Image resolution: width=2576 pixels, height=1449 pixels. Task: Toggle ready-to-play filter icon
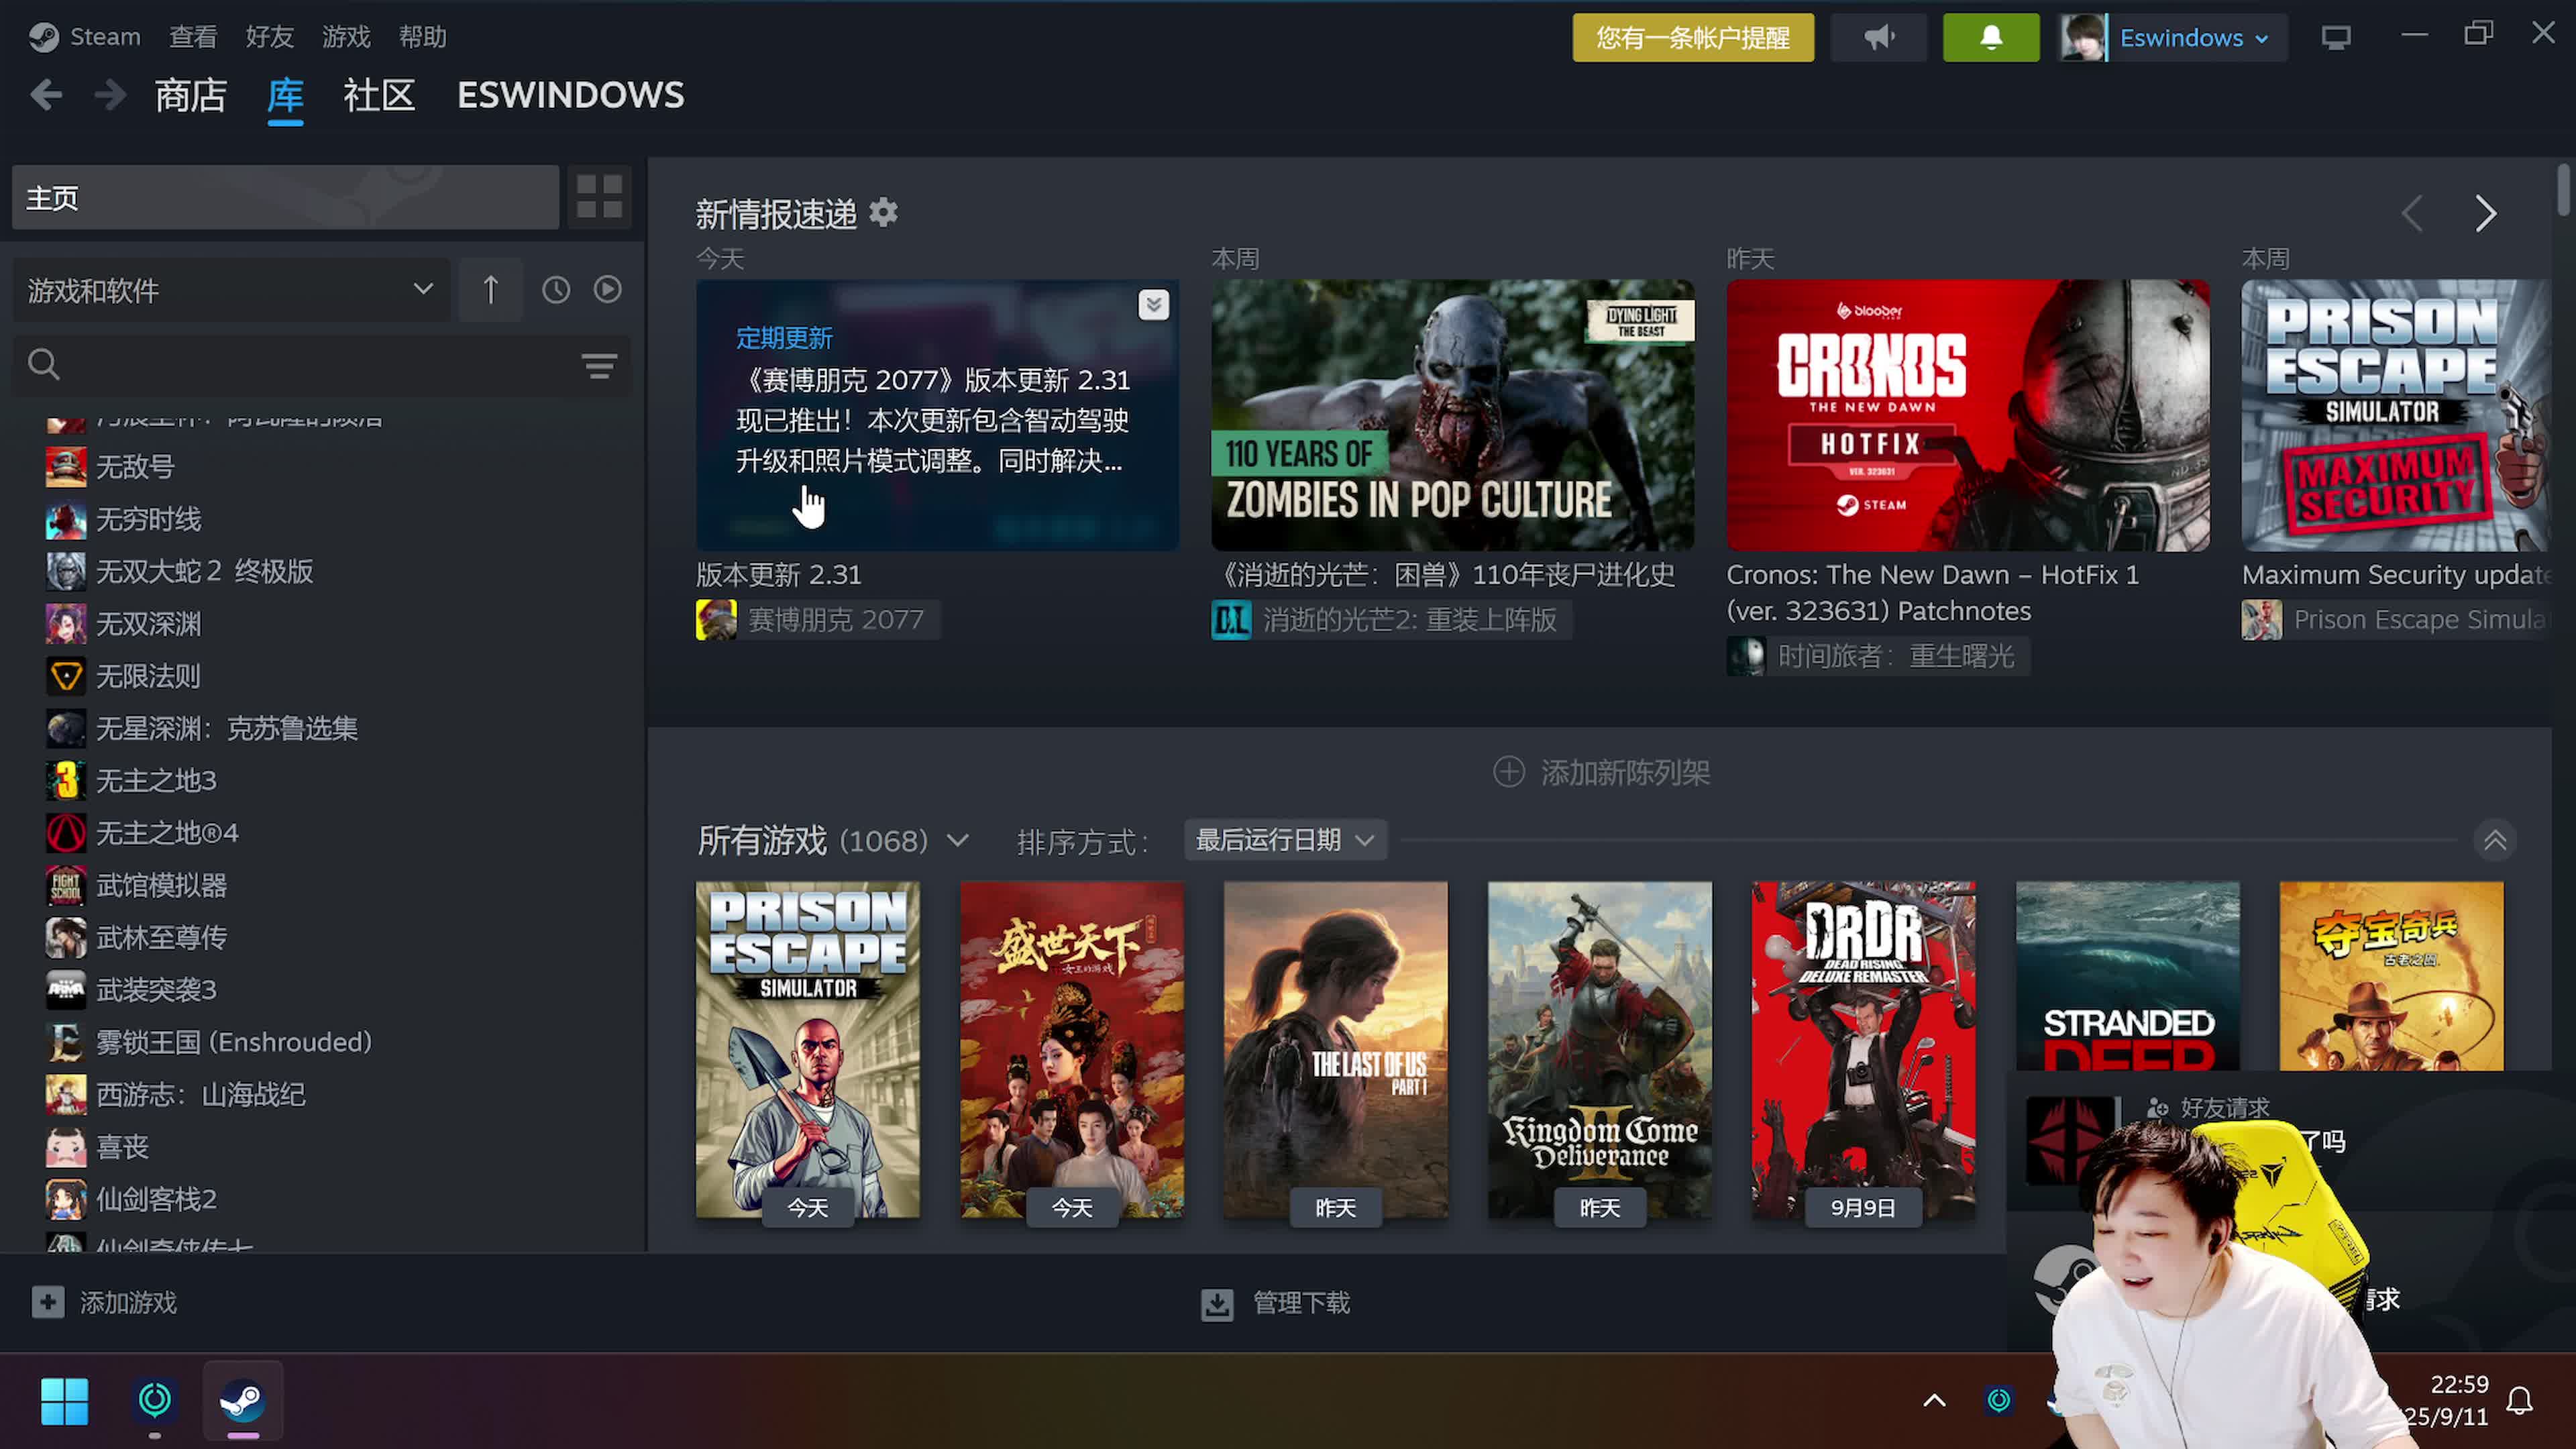(x=608, y=290)
